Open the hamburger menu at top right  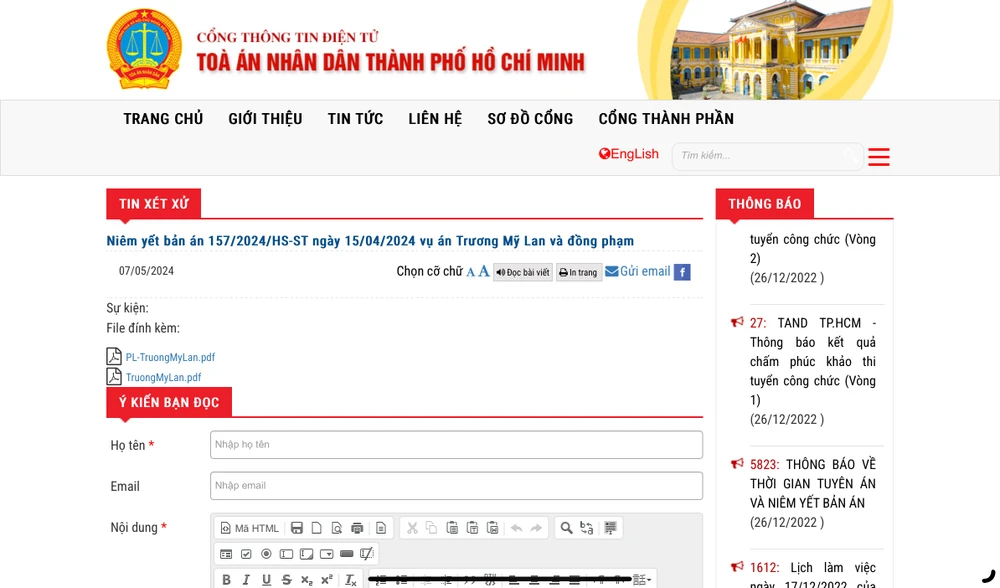878,157
